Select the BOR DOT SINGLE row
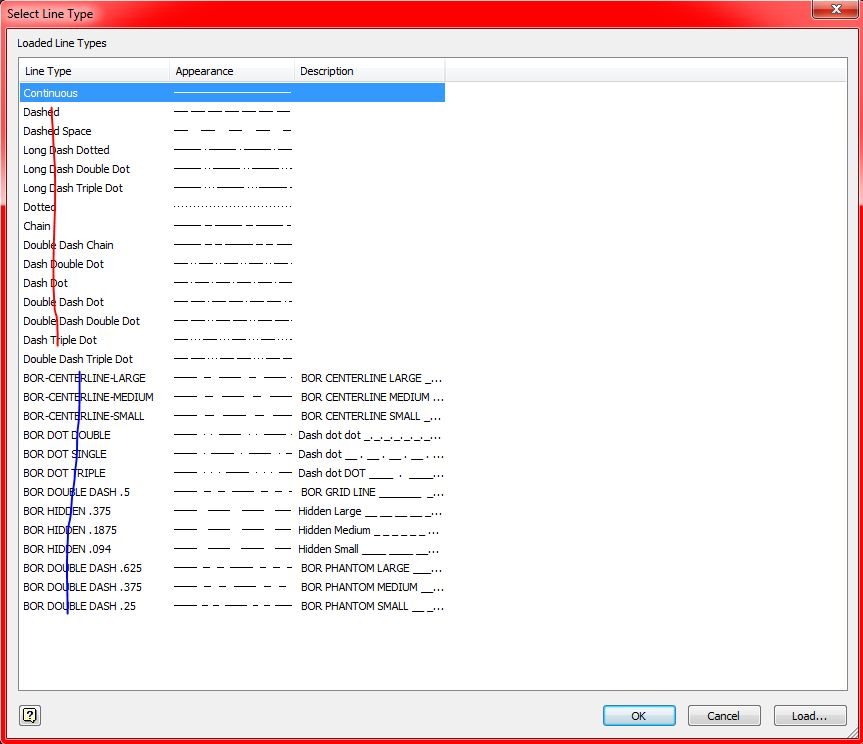Screen dimensions: 863x744 232,454
